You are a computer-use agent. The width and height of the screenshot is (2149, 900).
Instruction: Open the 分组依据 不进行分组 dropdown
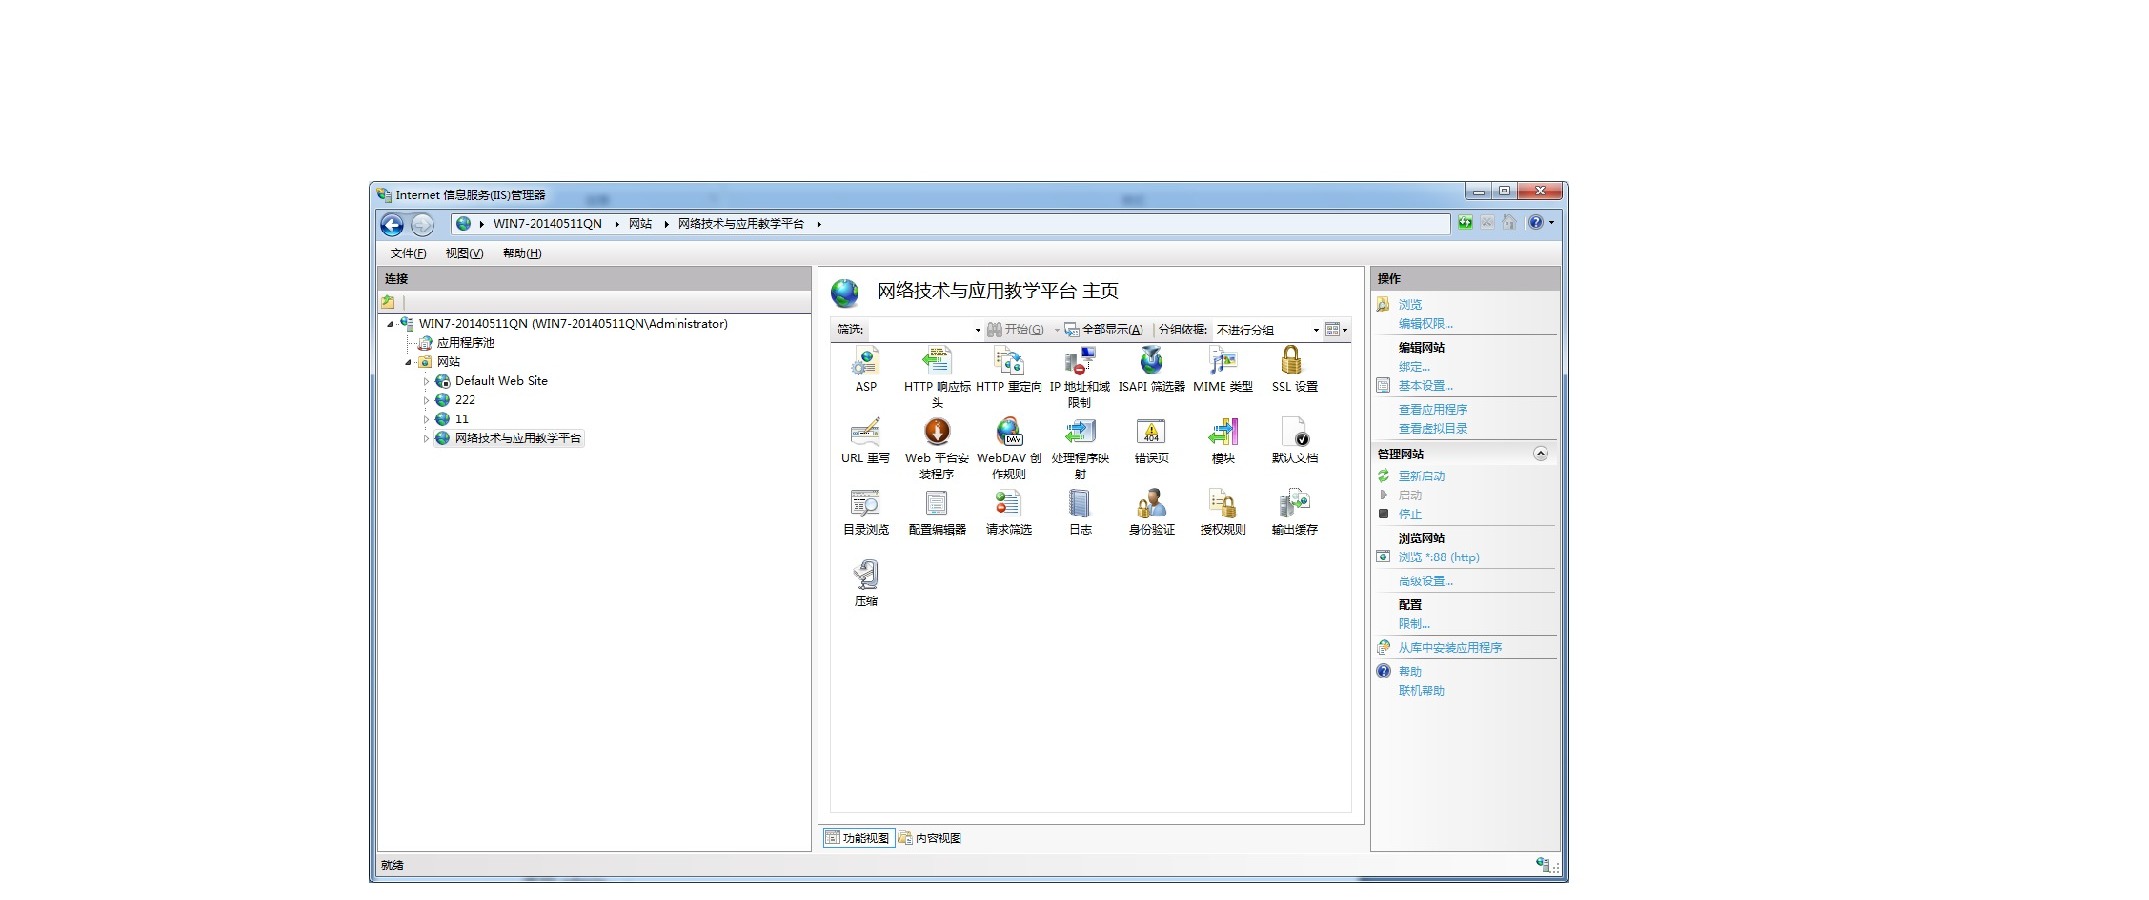1268,330
